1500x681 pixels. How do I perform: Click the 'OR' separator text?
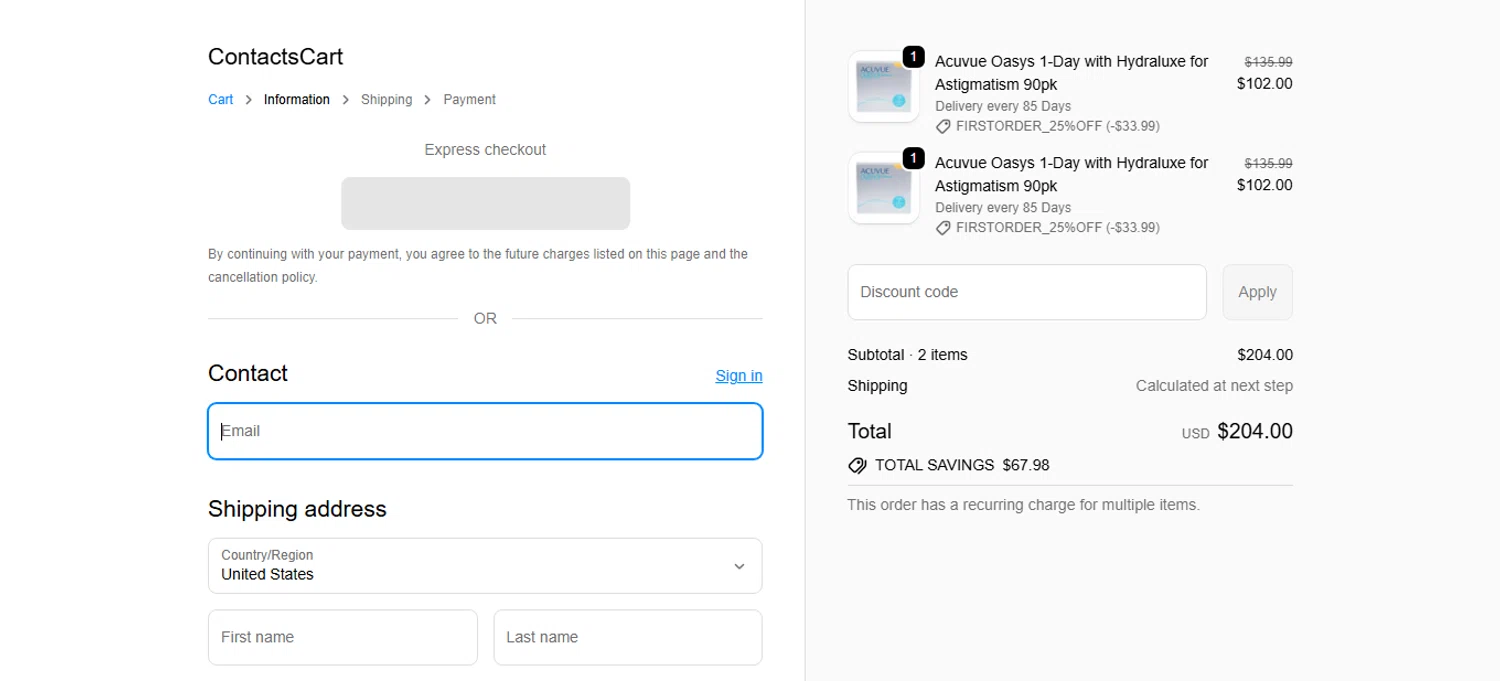point(485,319)
